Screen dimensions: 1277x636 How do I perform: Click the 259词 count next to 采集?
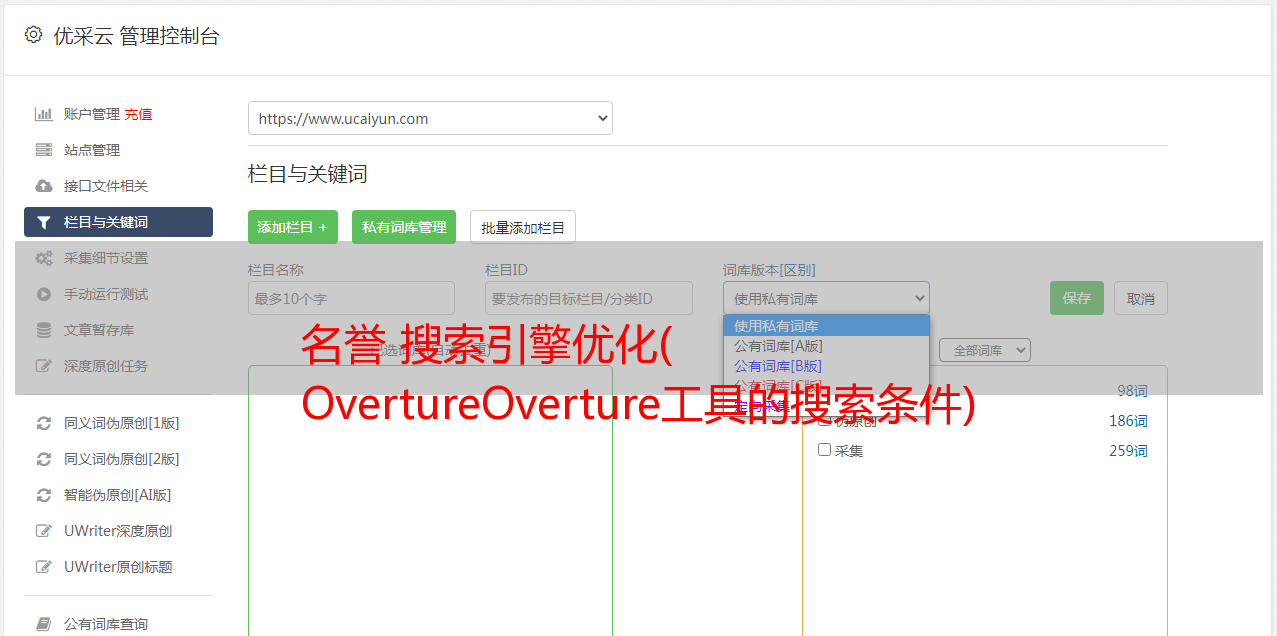click(x=1128, y=451)
